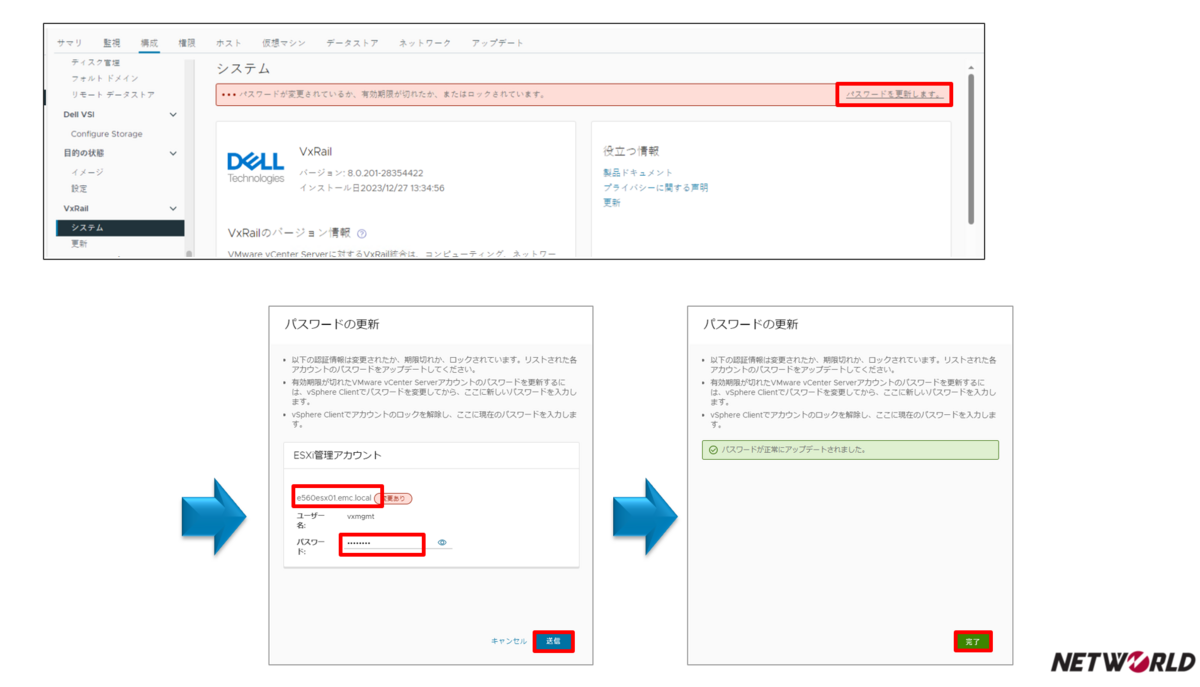Open the 製品ドキュメント link
The width and height of the screenshot is (1200, 687).
click(638, 173)
